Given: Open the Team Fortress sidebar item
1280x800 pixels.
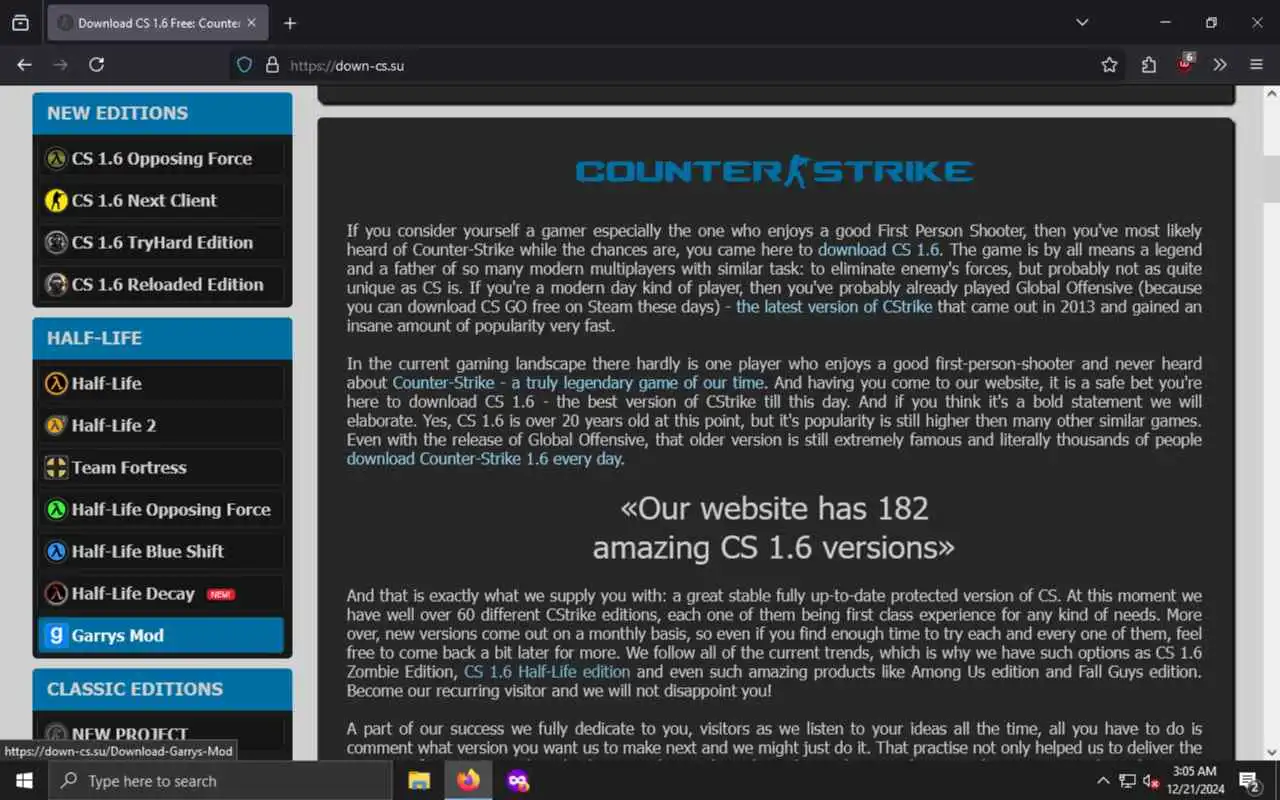Looking at the screenshot, I should click(161, 467).
